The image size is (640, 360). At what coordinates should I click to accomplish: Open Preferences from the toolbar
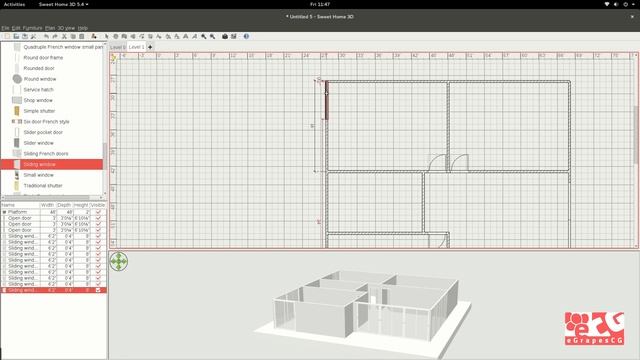pyautogui.click(x=33, y=36)
